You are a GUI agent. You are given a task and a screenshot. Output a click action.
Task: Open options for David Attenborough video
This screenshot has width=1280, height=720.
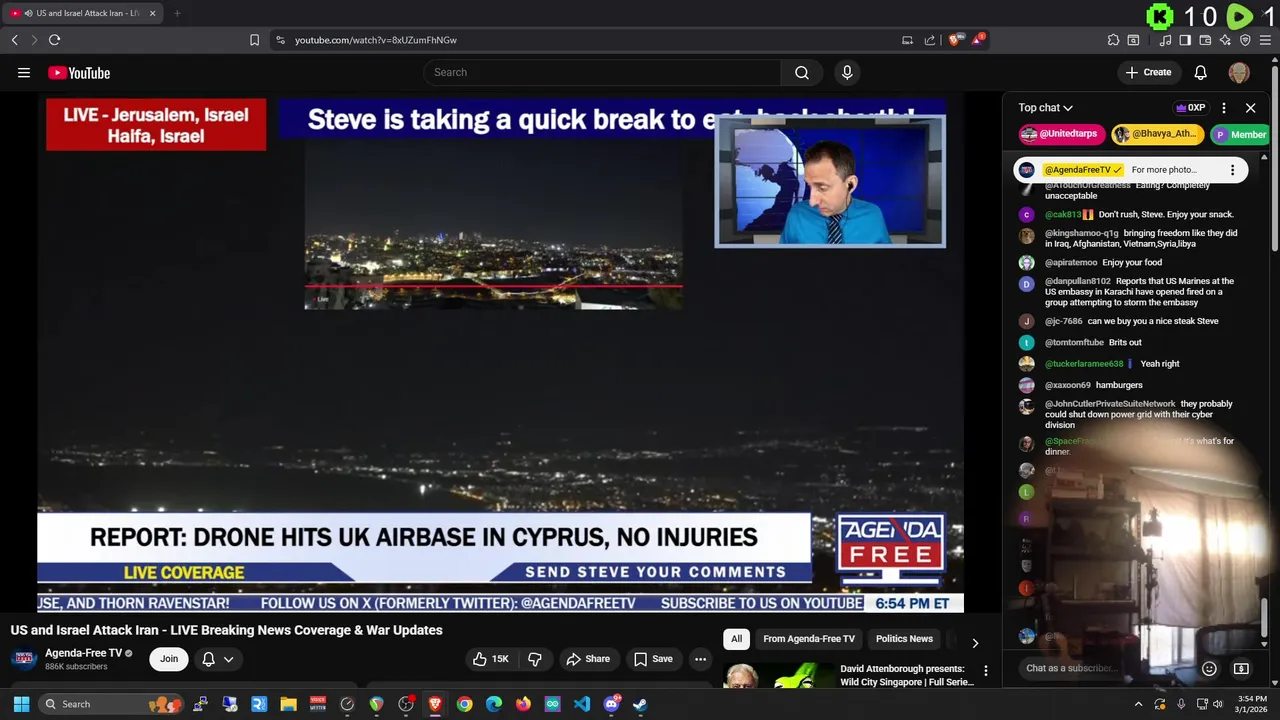(x=985, y=671)
